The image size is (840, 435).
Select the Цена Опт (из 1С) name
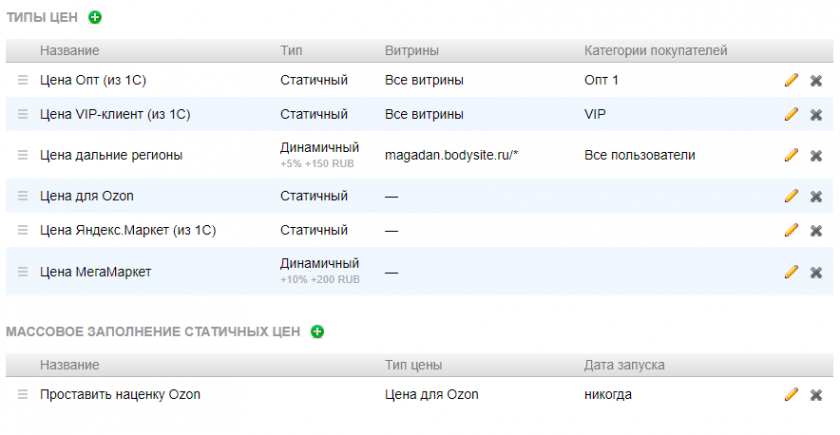click(93, 80)
